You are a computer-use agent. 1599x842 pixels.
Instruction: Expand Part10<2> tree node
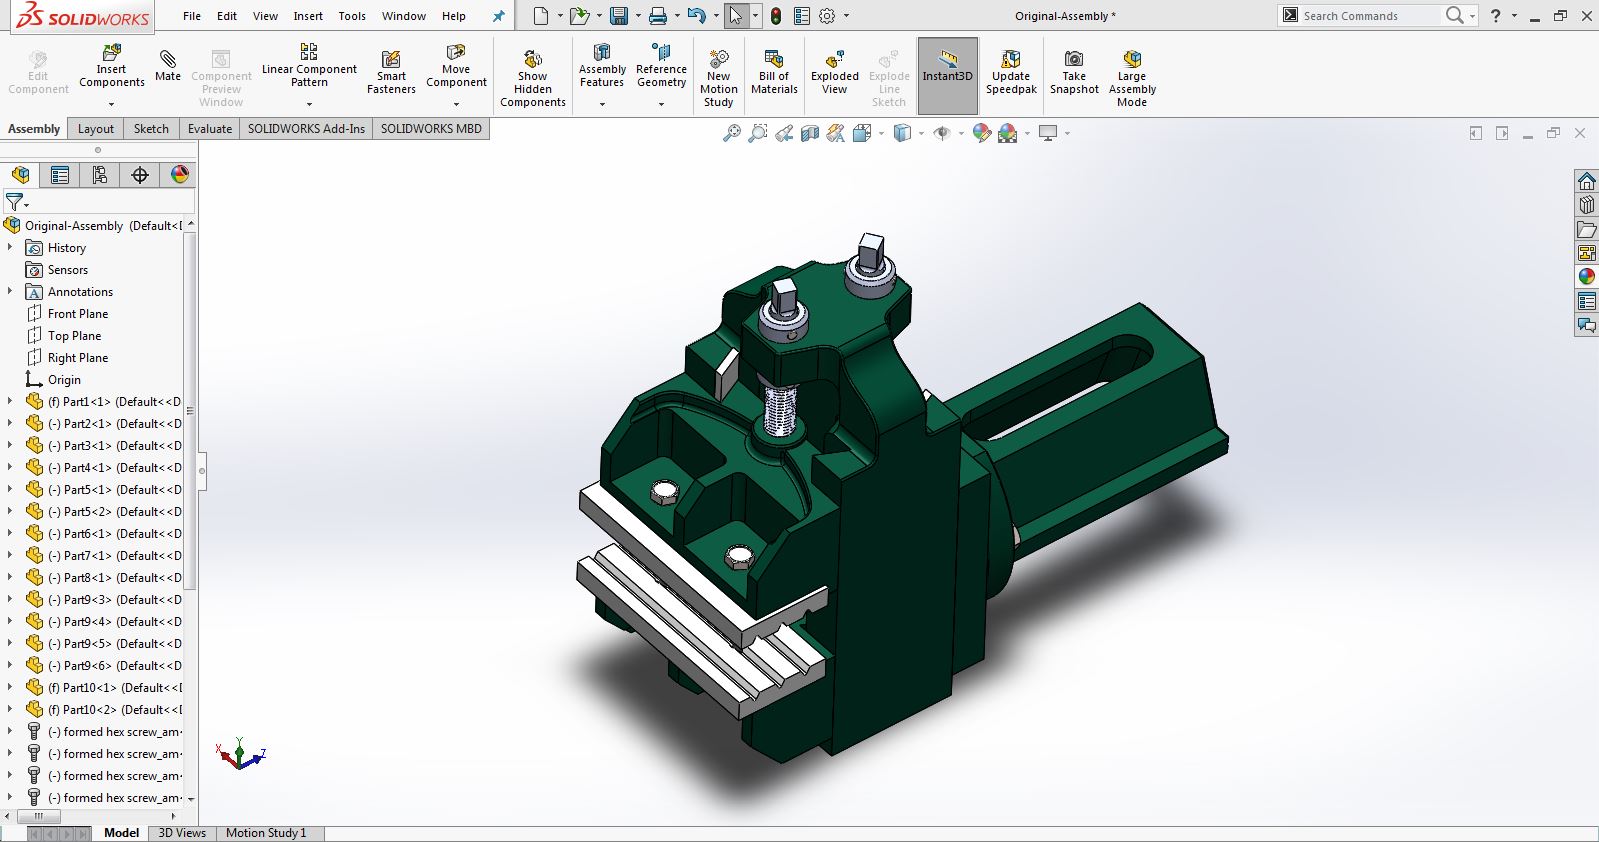(10, 709)
